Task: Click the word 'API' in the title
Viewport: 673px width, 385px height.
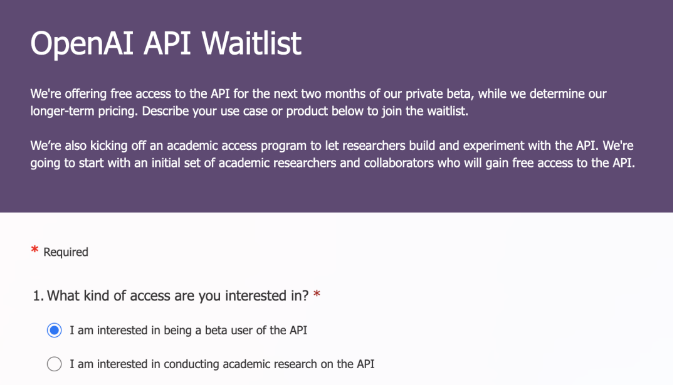Action: tap(167, 42)
